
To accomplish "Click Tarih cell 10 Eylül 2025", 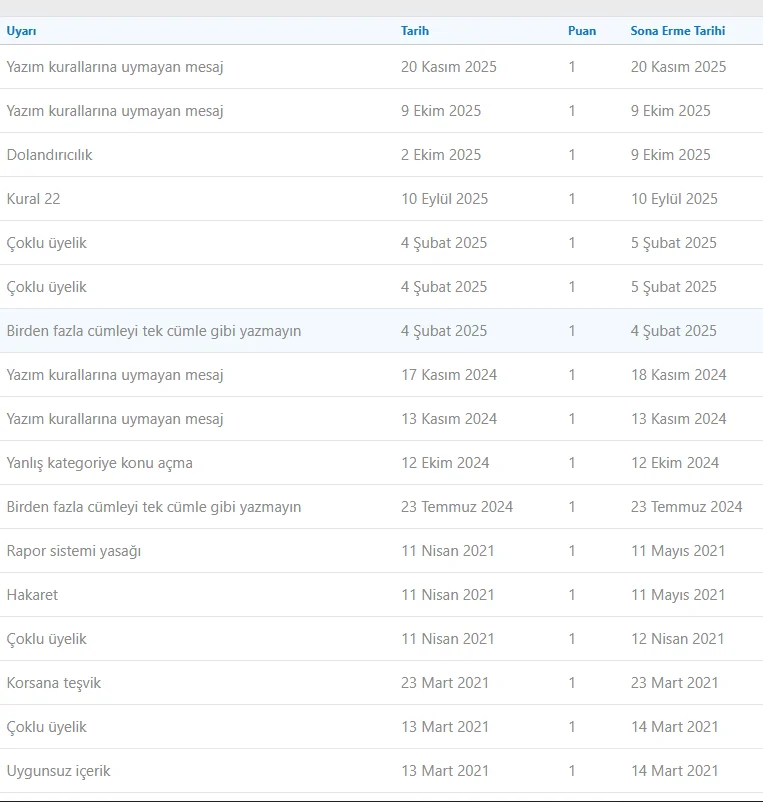I will pyautogui.click(x=444, y=198).
